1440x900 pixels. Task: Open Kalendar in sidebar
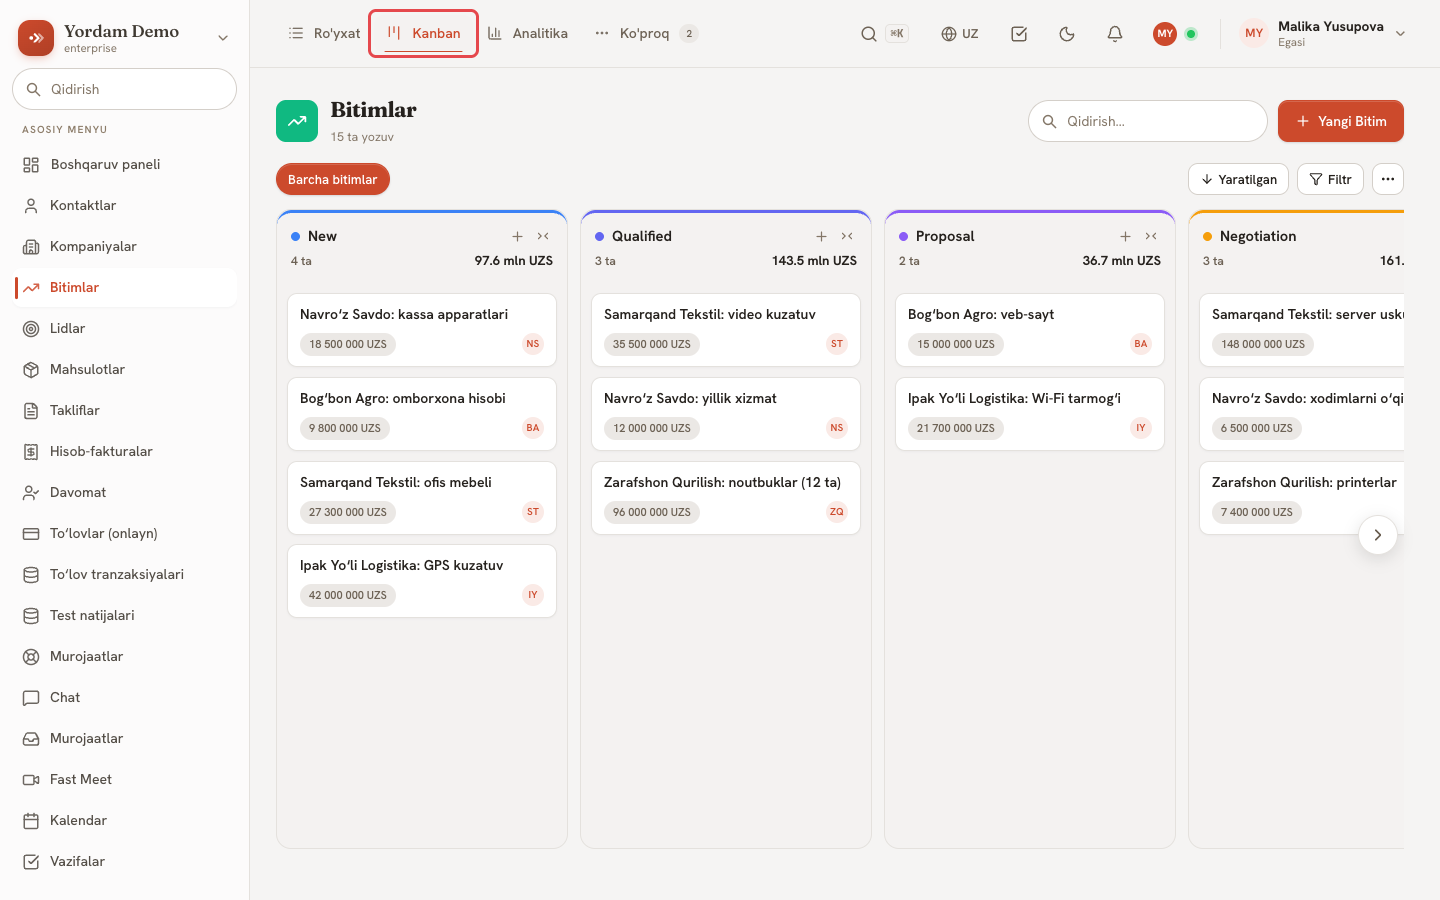[125, 820]
